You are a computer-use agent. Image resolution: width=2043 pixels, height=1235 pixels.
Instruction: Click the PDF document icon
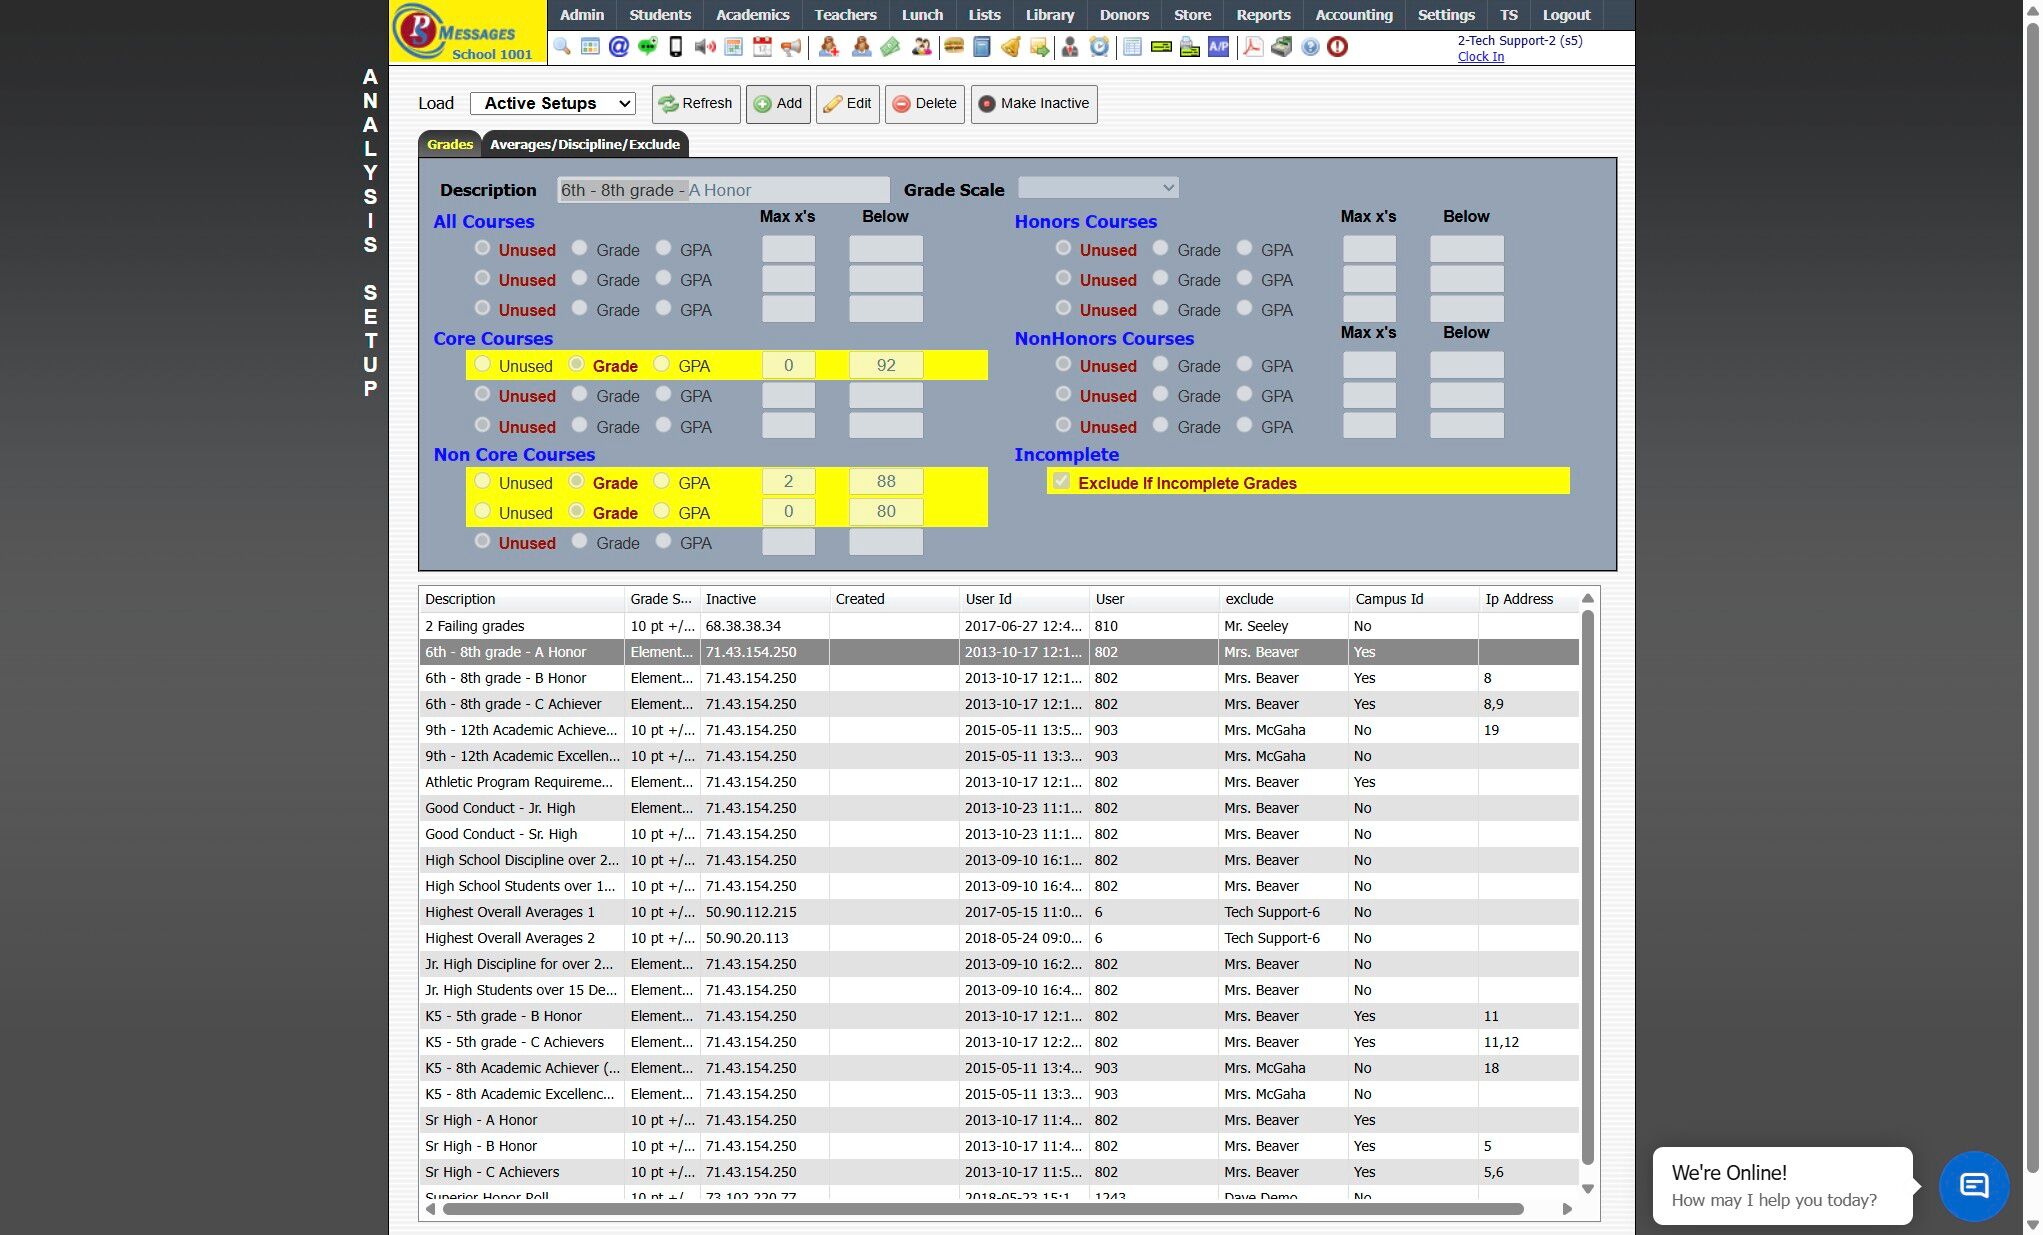click(1252, 47)
